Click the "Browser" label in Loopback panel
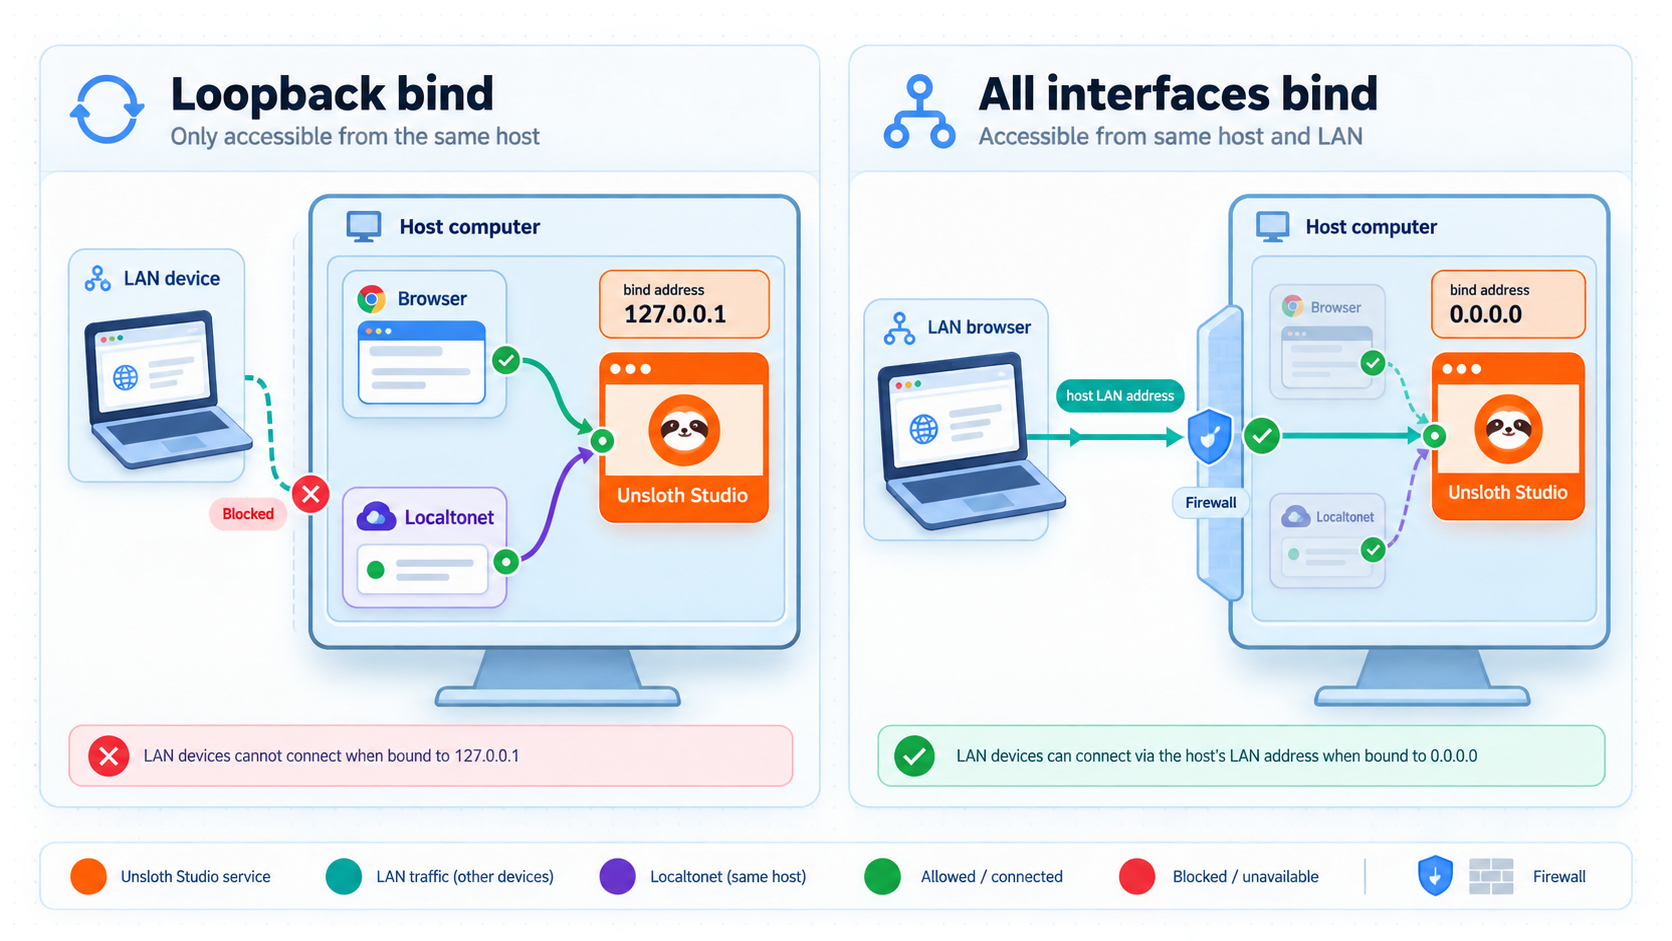 pyautogui.click(x=432, y=299)
